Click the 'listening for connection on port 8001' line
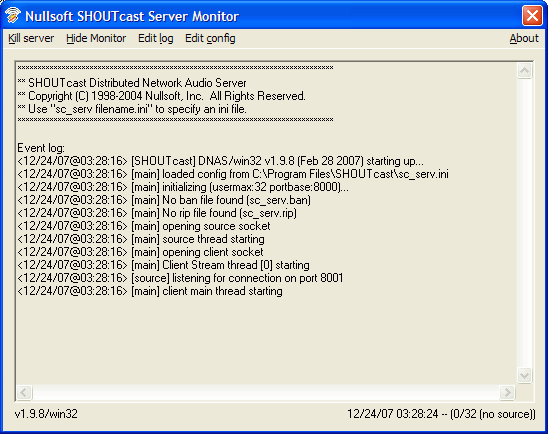548x434 pixels. [180, 278]
